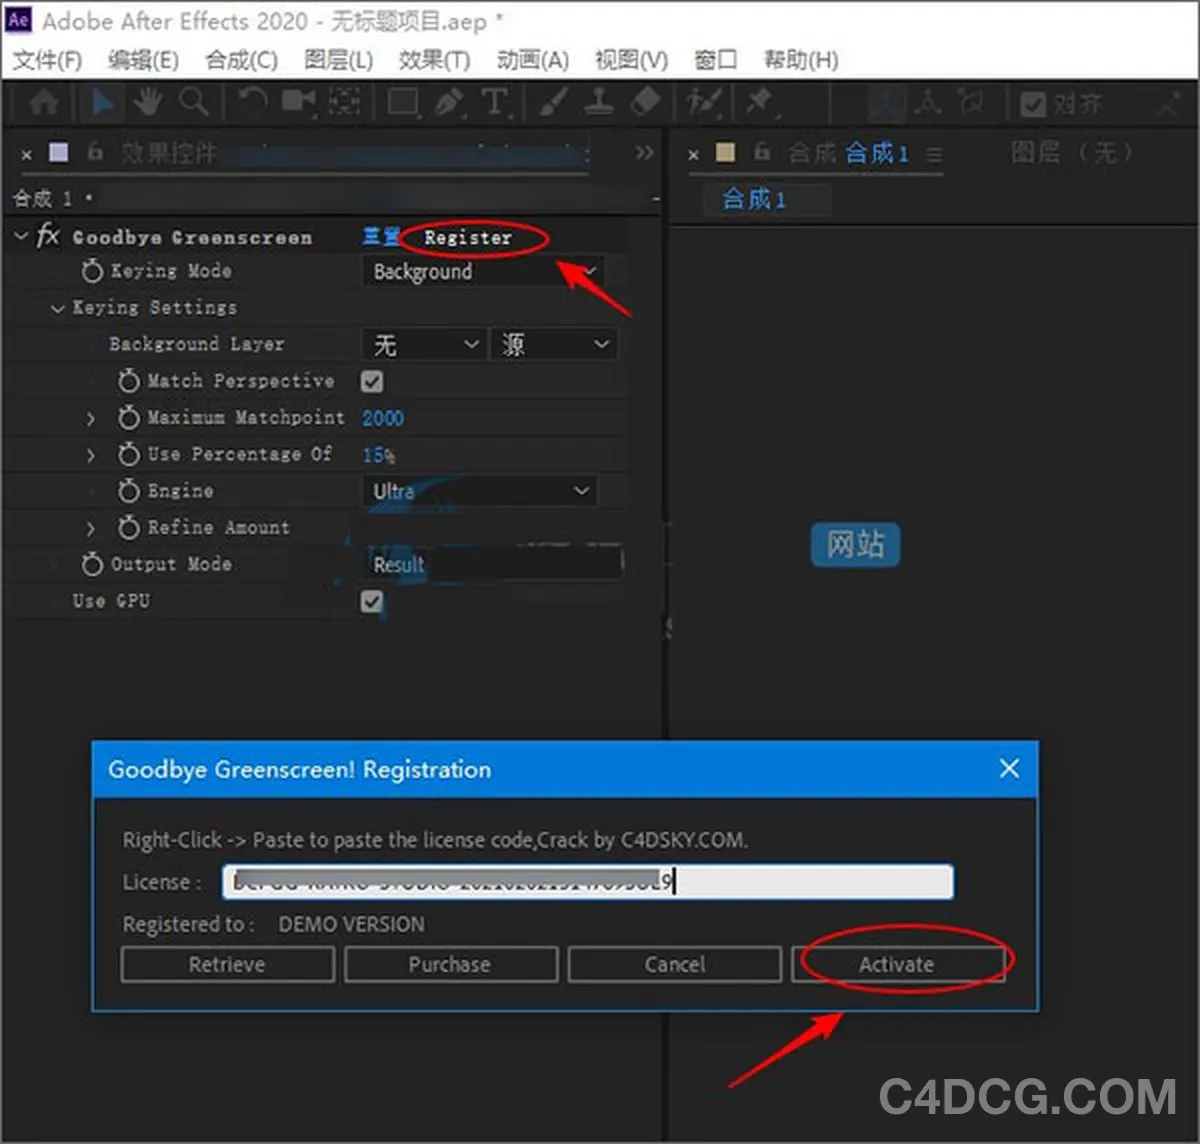This screenshot has height=1144, width=1200.
Task: Open the Background Layer 无 dropdown
Action: 424,345
